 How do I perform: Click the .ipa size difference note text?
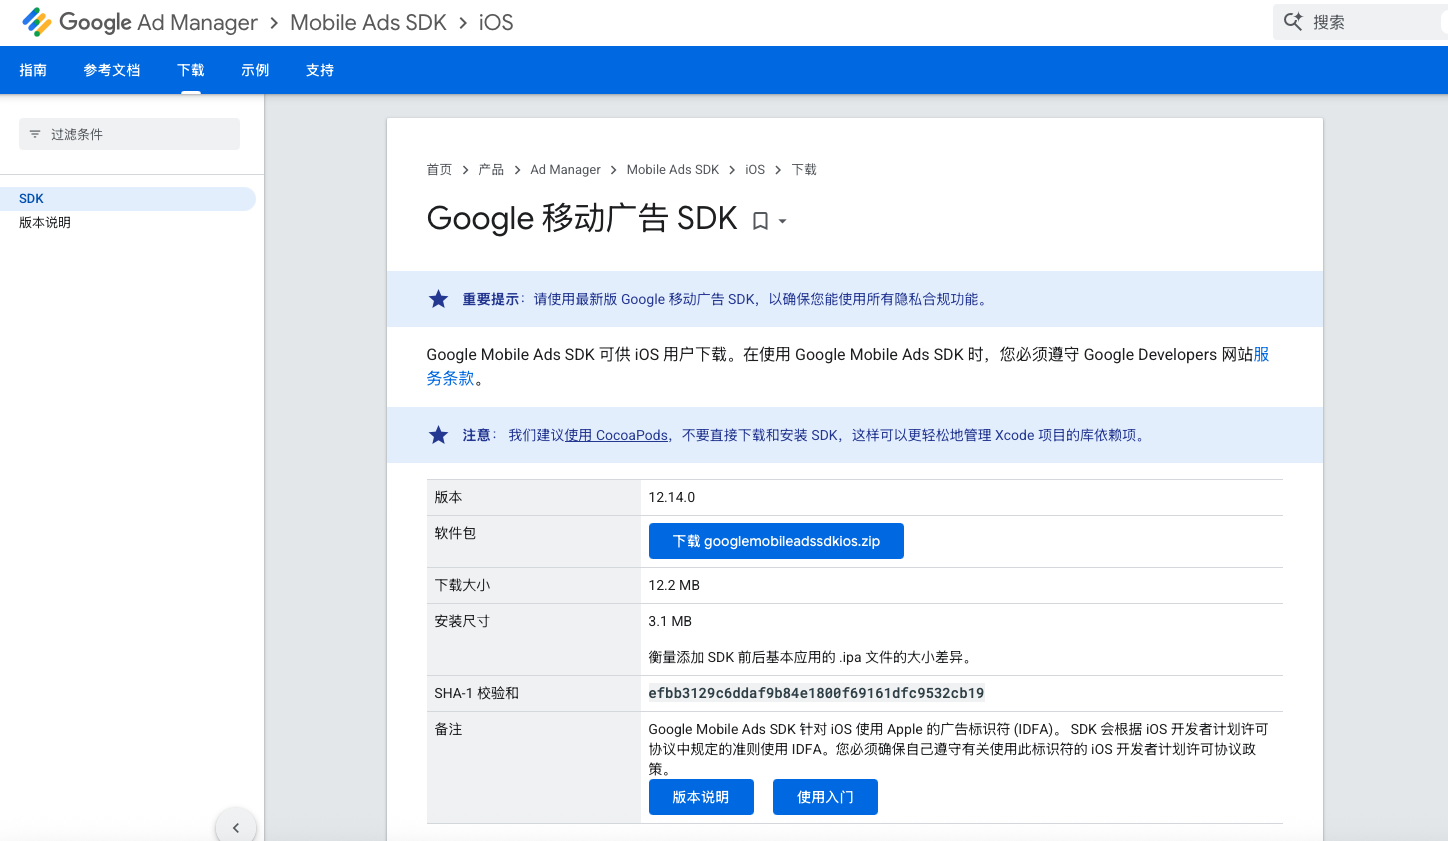point(812,657)
